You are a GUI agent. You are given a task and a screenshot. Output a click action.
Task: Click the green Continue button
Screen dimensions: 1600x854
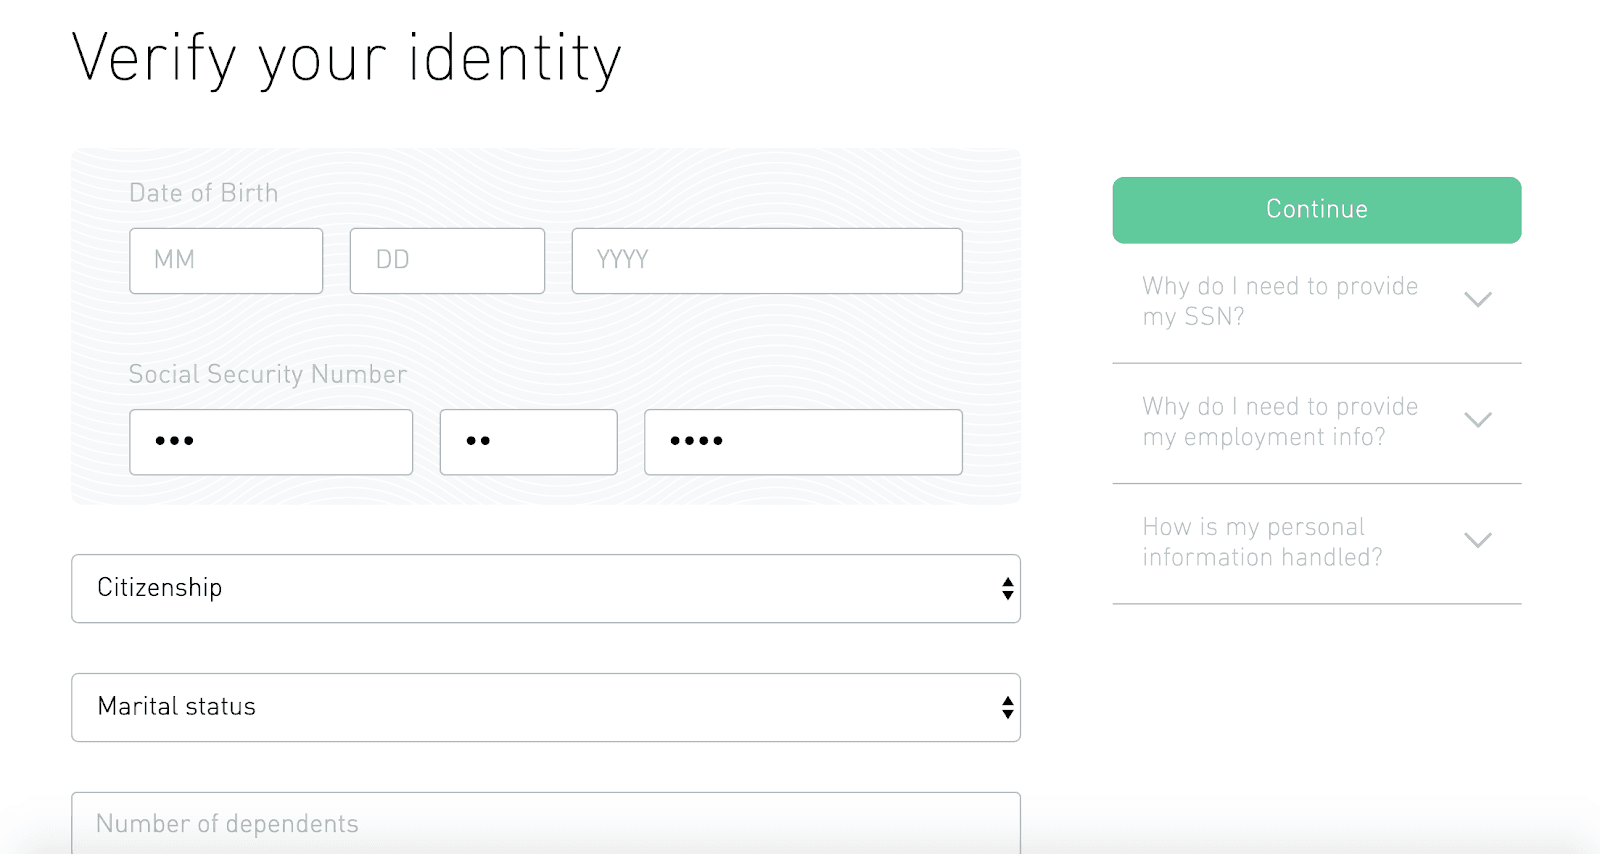pos(1317,210)
